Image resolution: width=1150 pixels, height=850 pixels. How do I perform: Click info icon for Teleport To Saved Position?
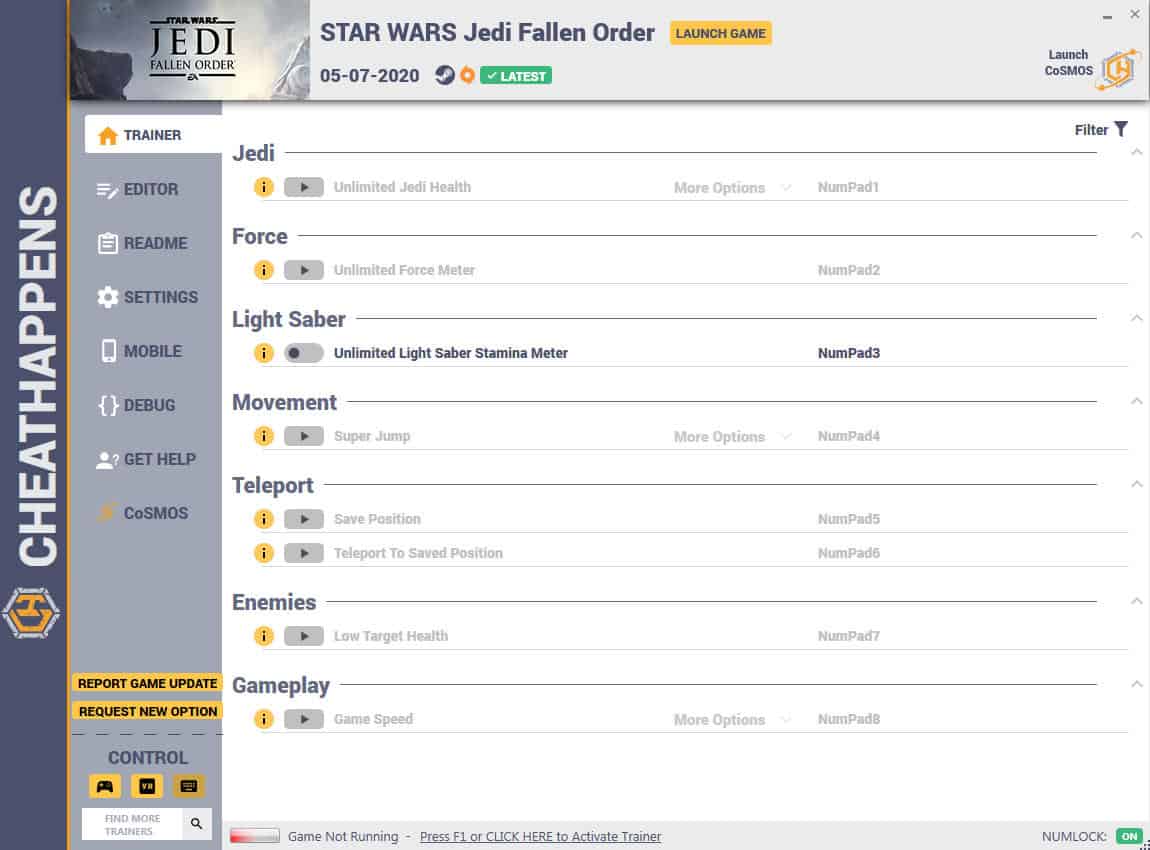point(263,553)
